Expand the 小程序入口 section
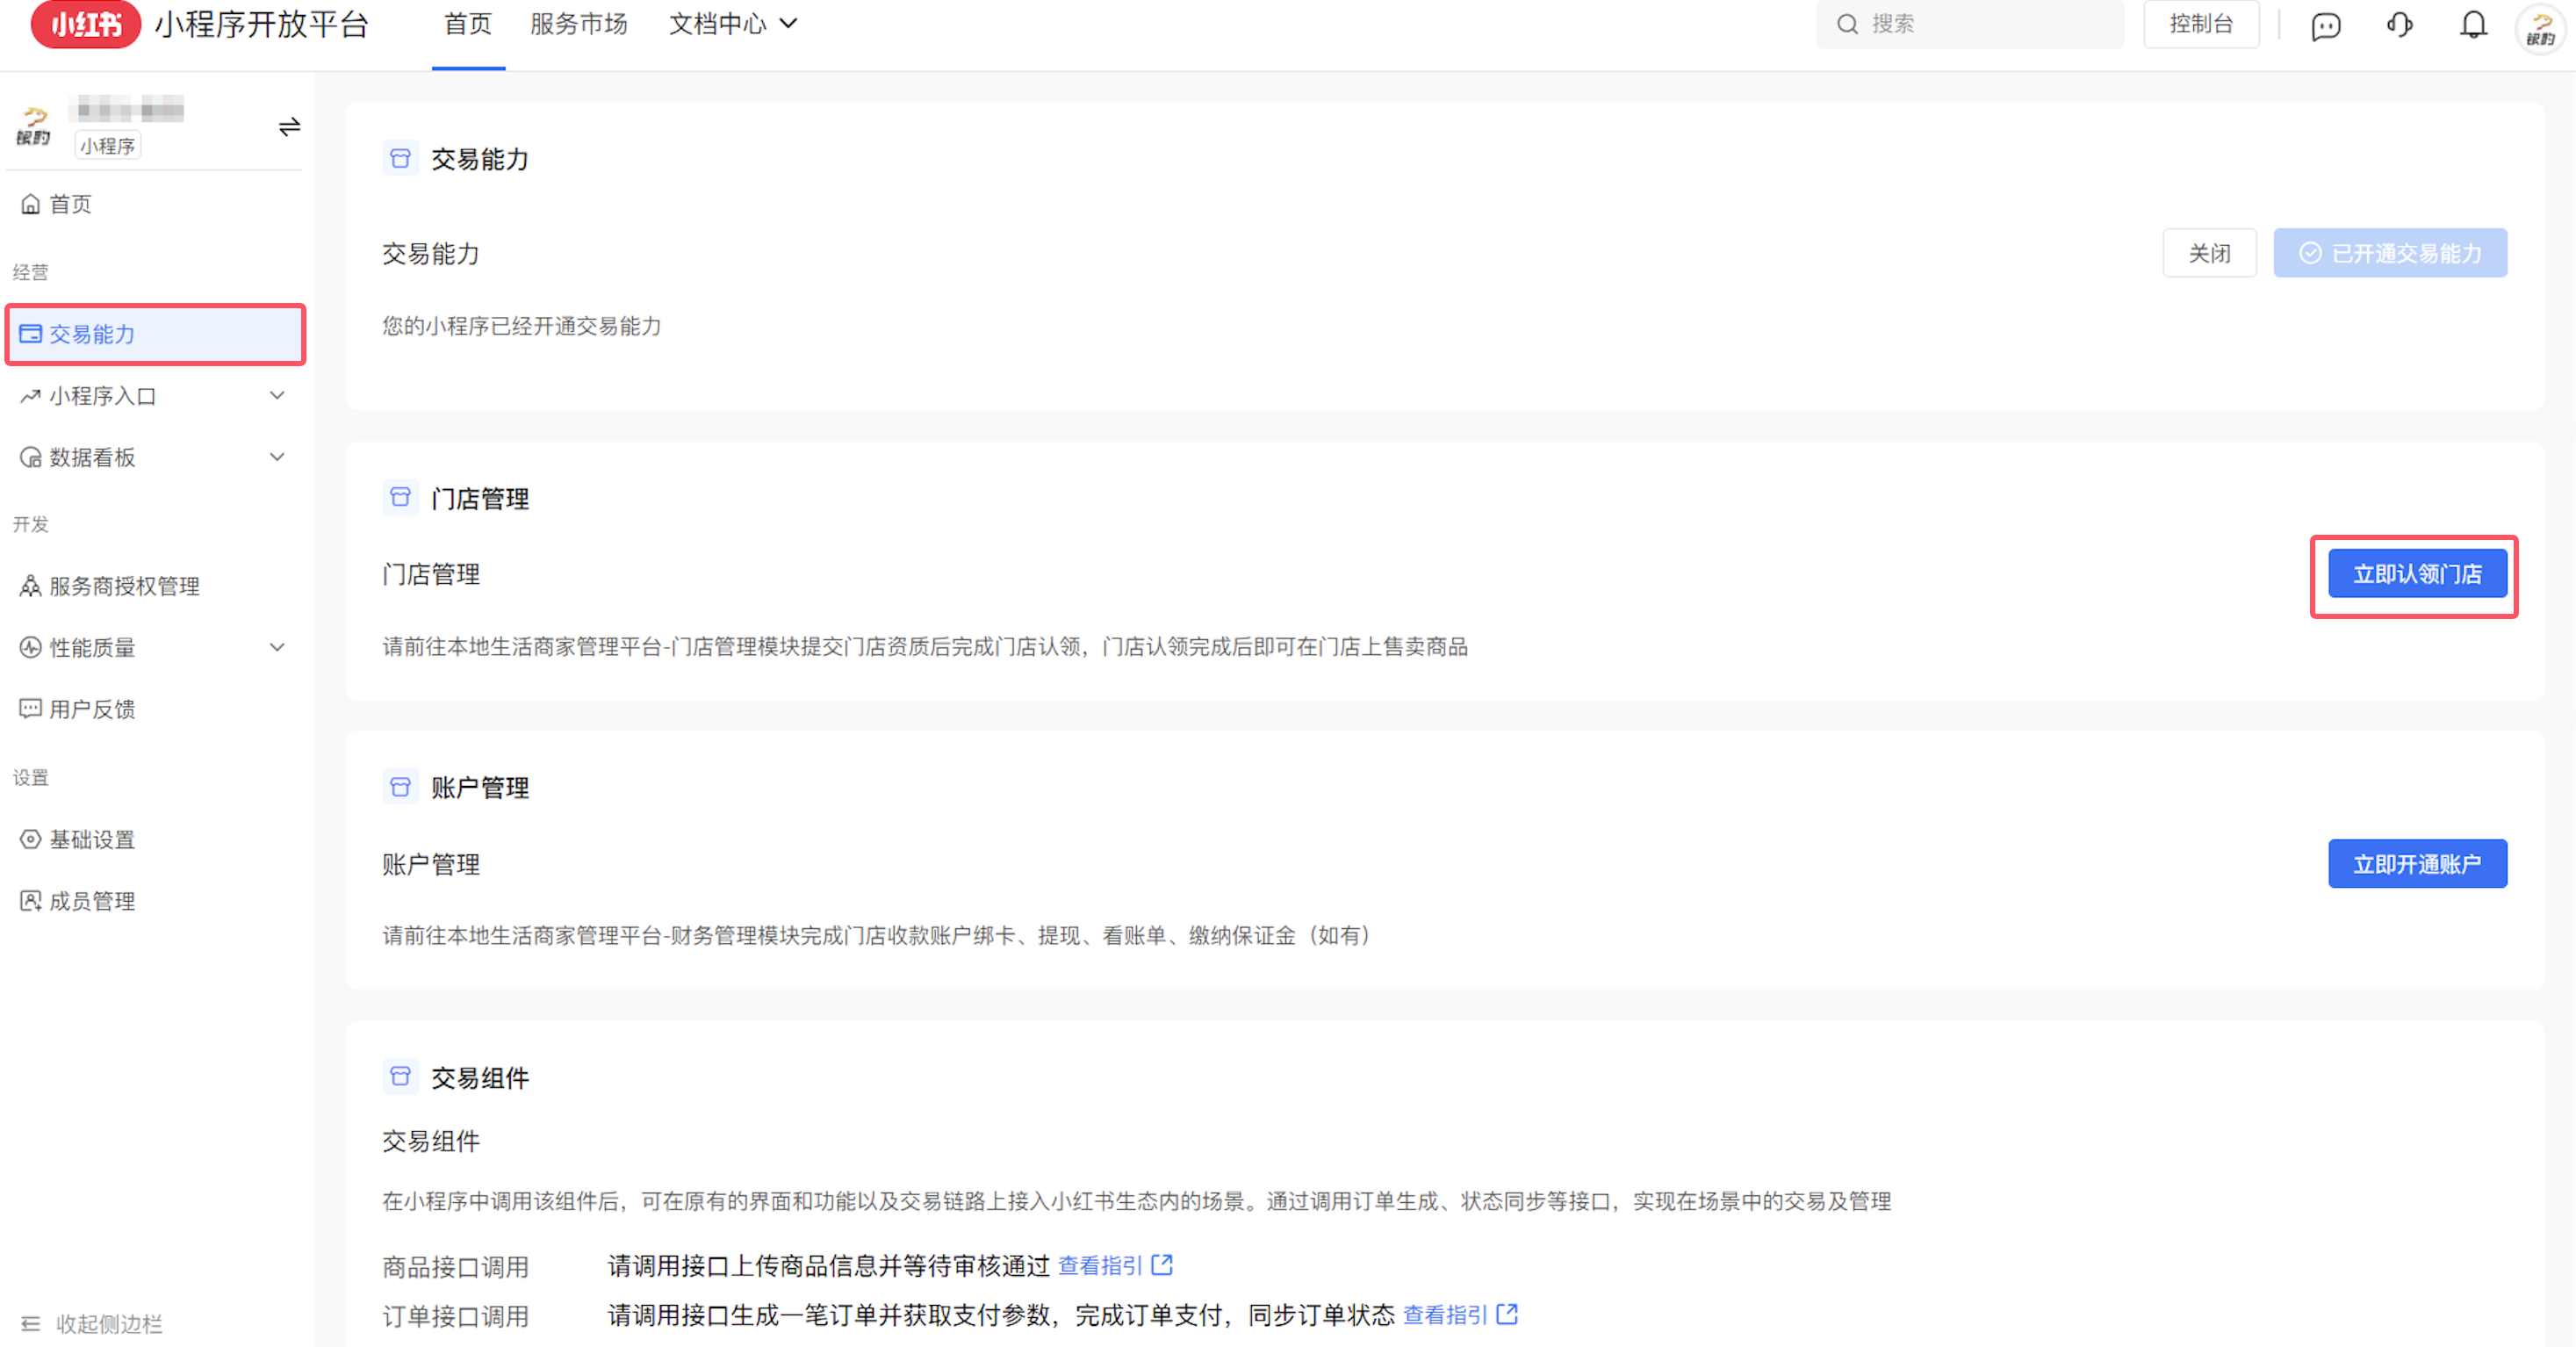 [x=277, y=395]
